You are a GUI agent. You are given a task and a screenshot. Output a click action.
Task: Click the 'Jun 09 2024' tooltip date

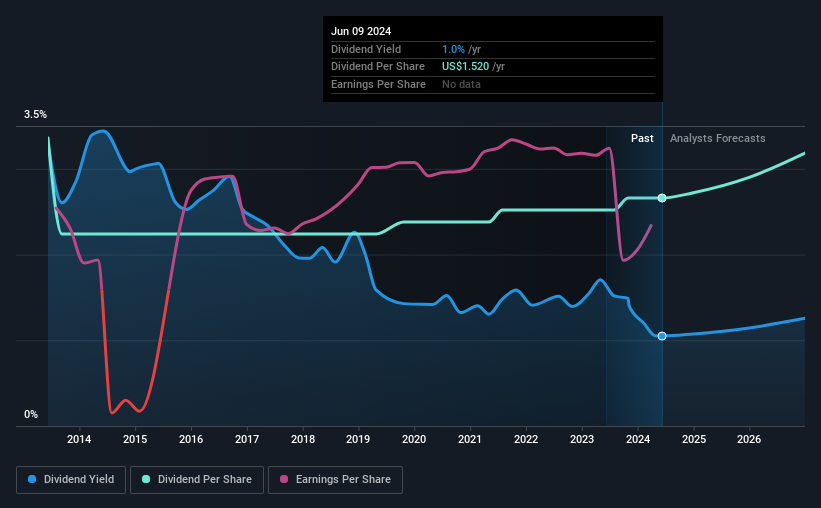[361, 31]
